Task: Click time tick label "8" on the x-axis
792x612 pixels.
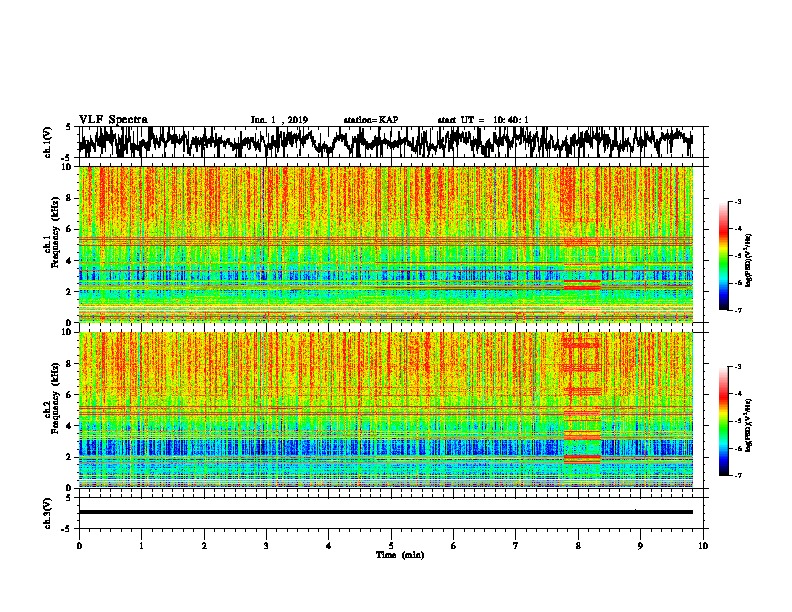Action: 578,546
